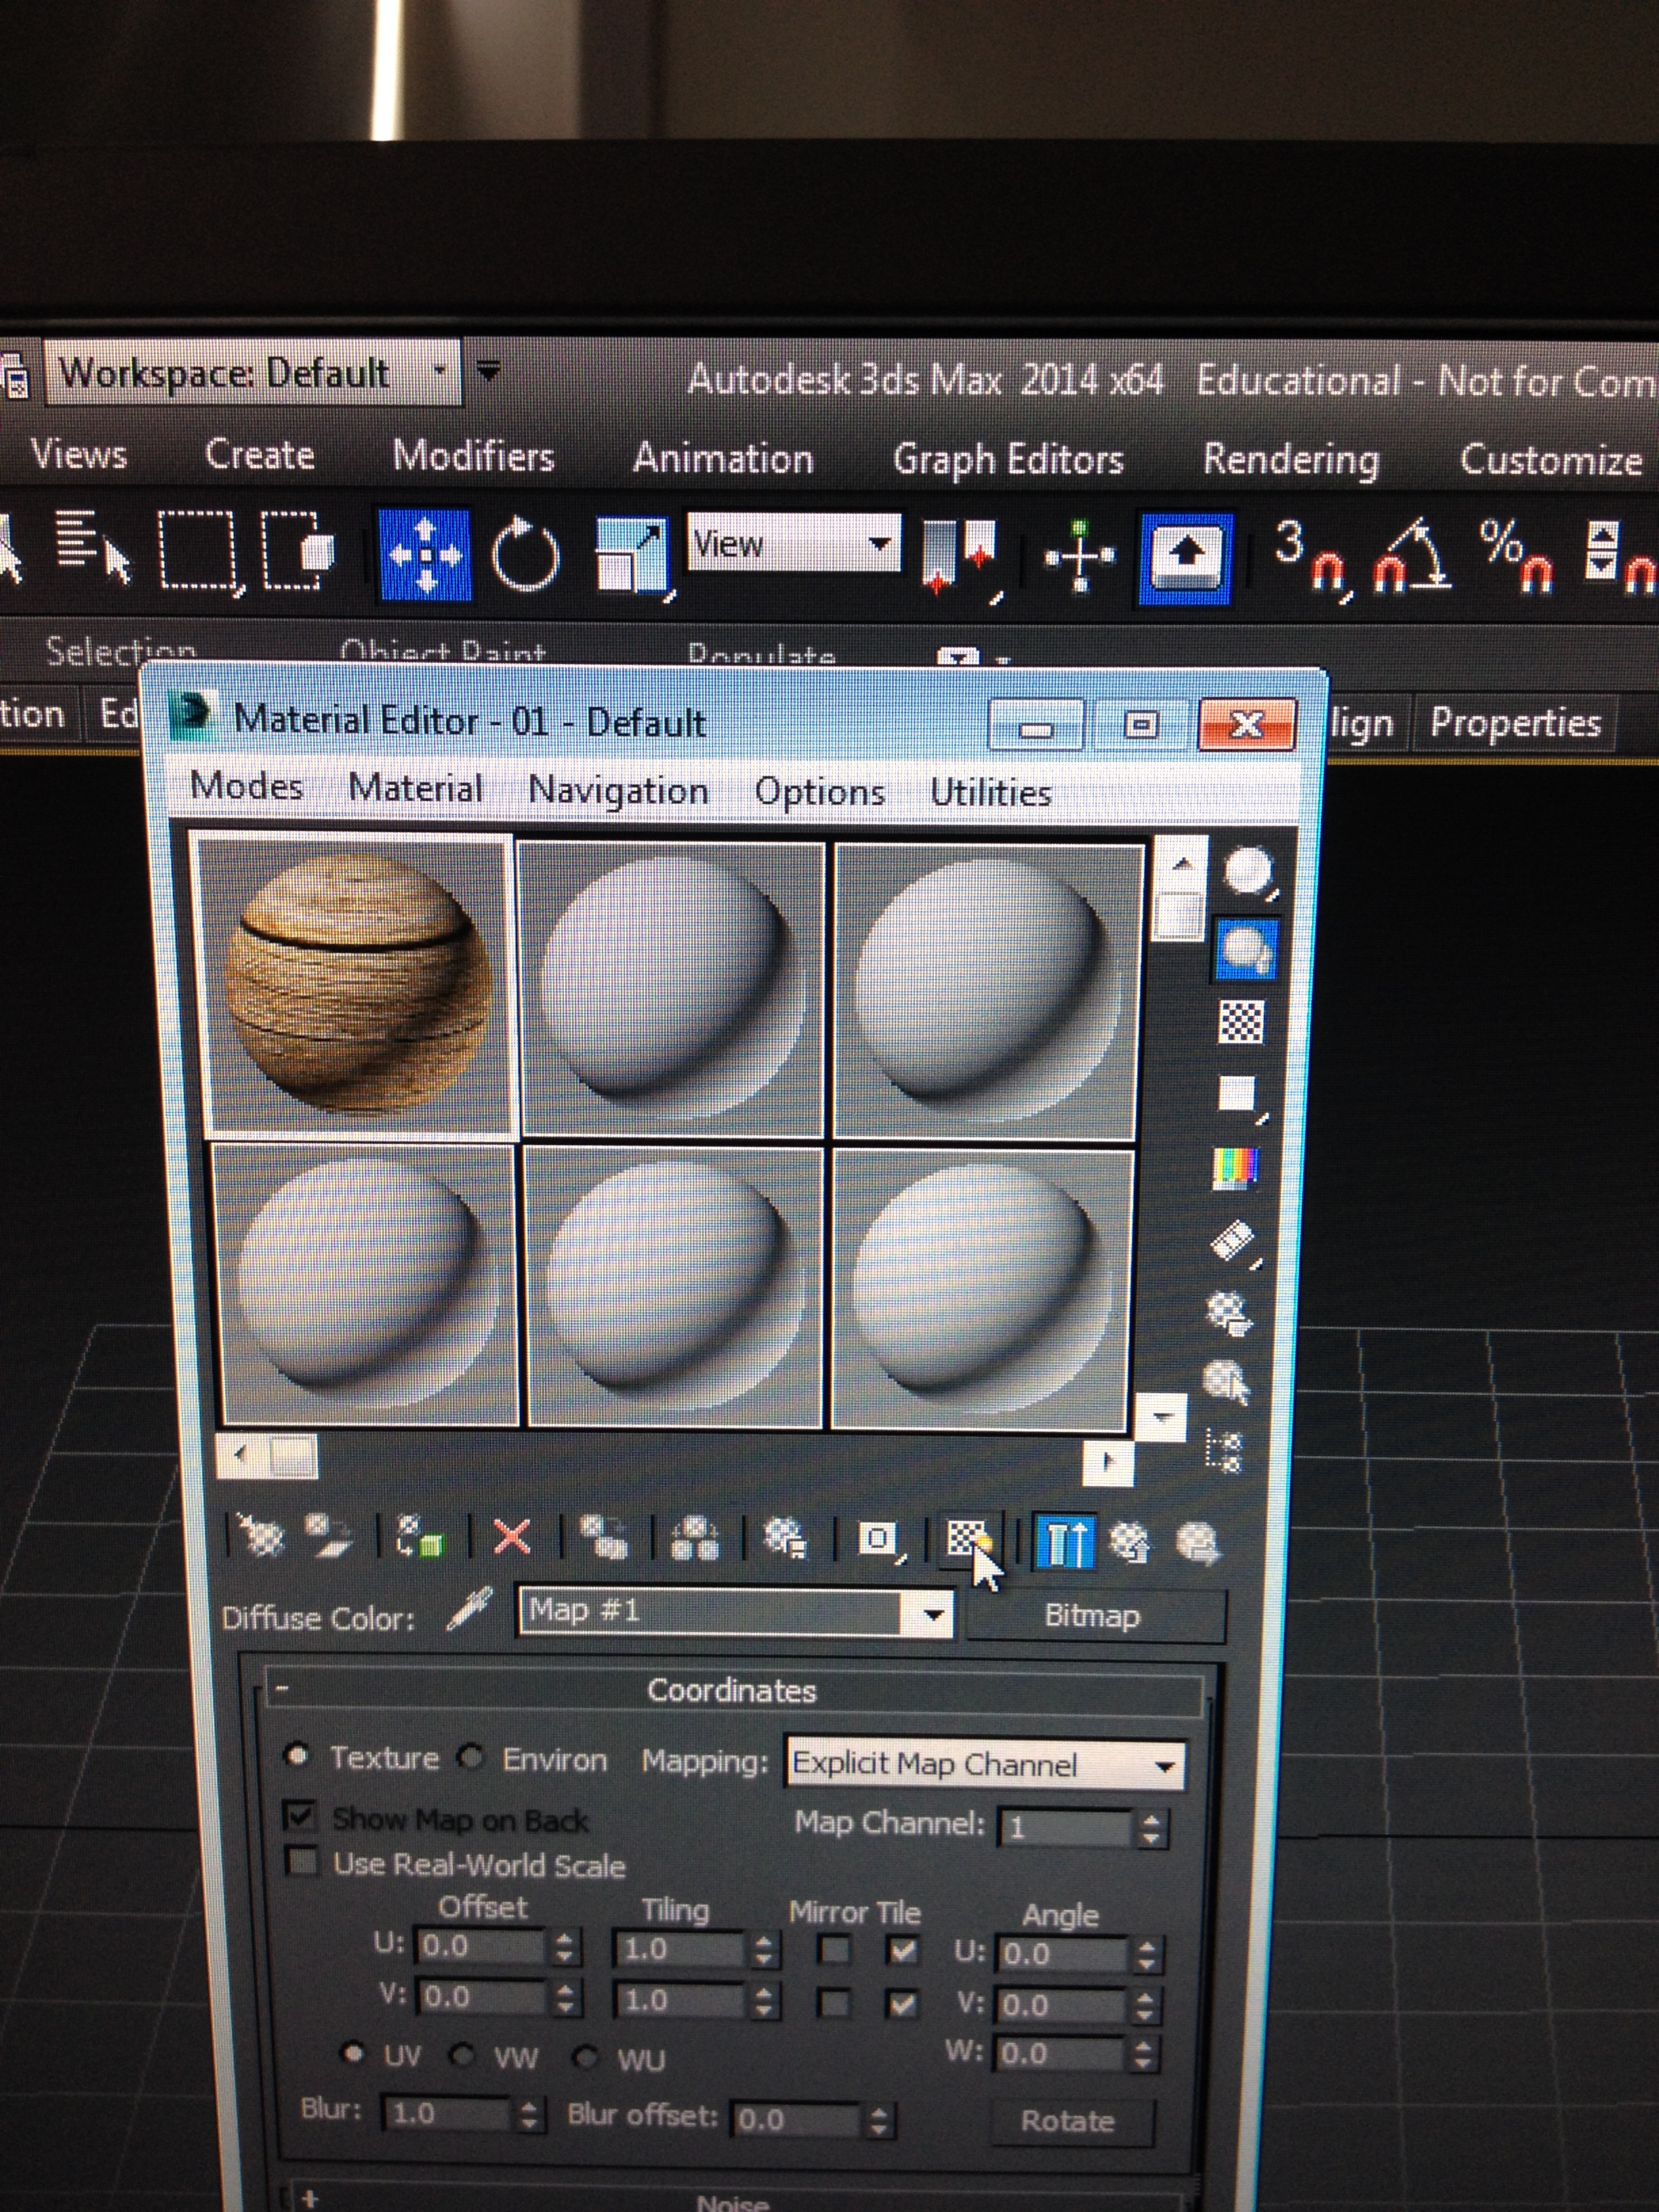Toggle sample slot Backlight
This screenshot has height=2212, width=1659.
click(1246, 950)
